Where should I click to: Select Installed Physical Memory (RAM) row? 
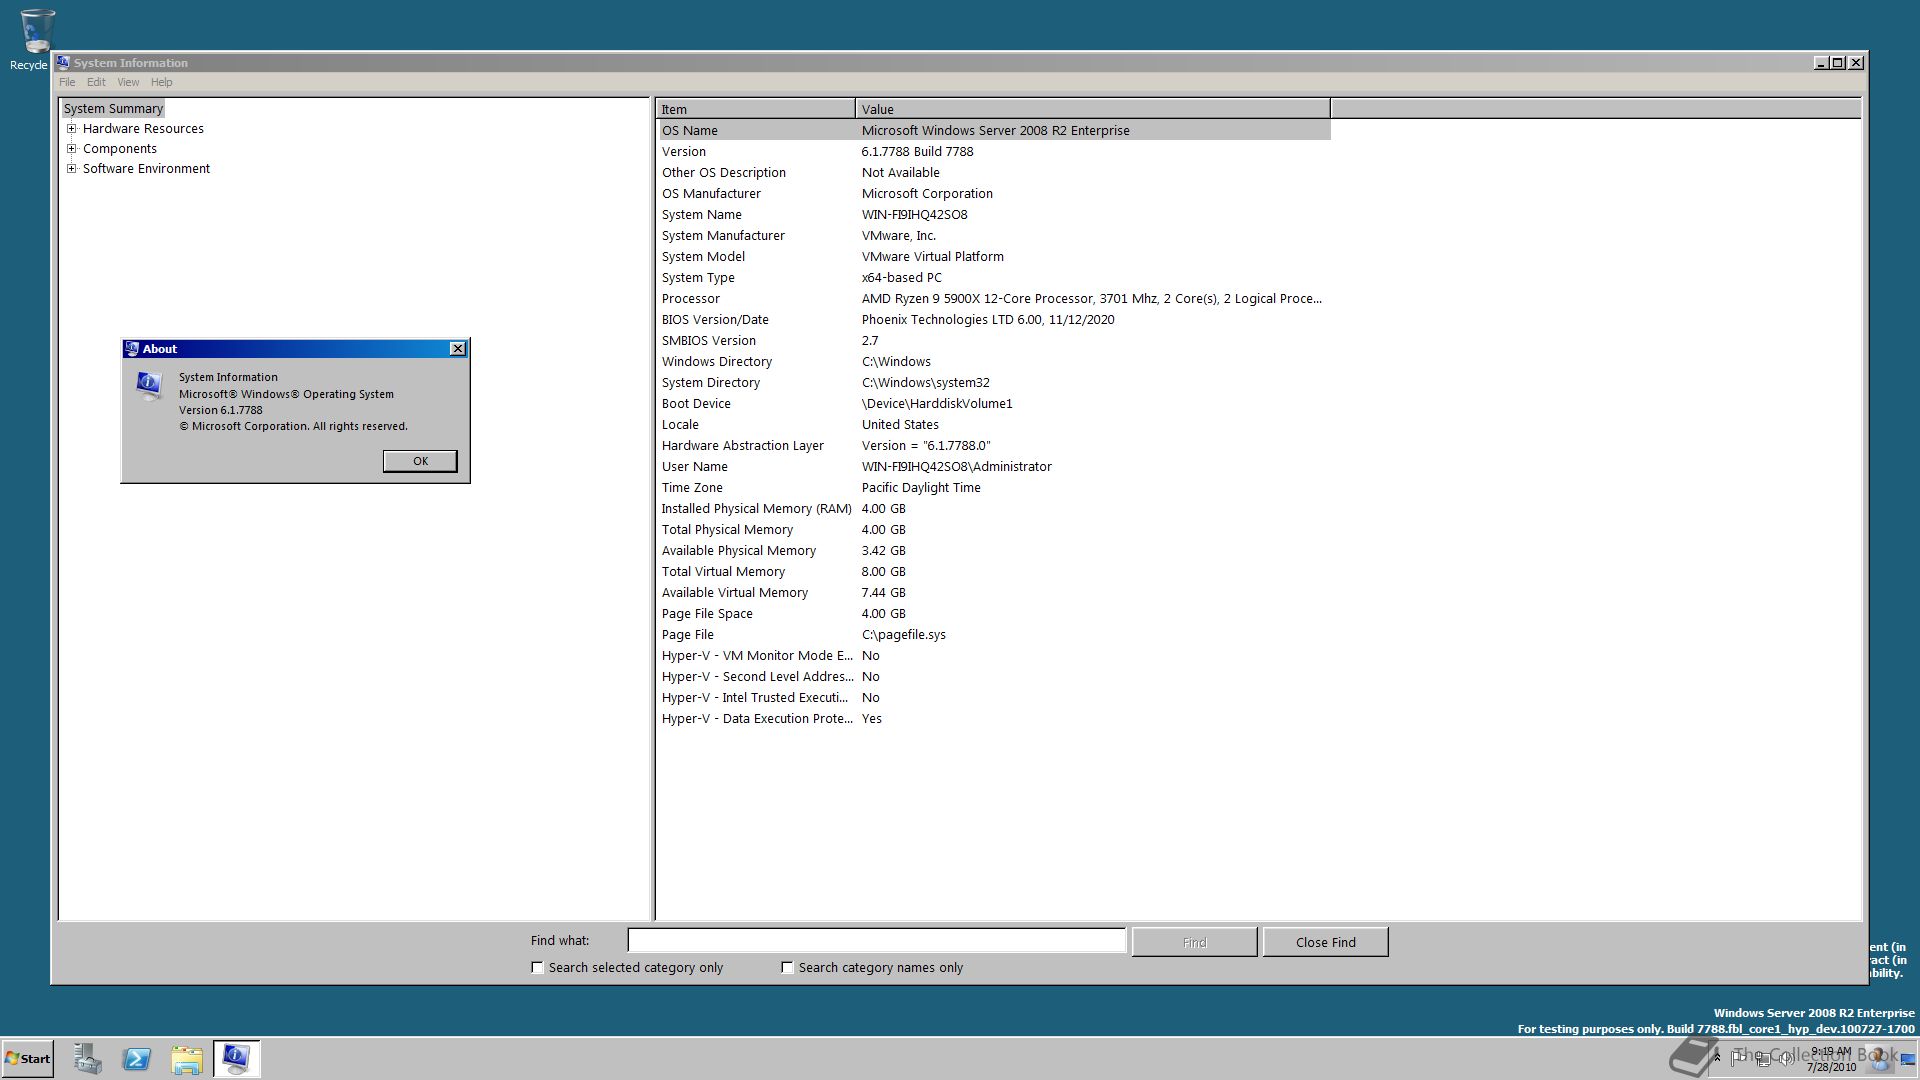993,509
